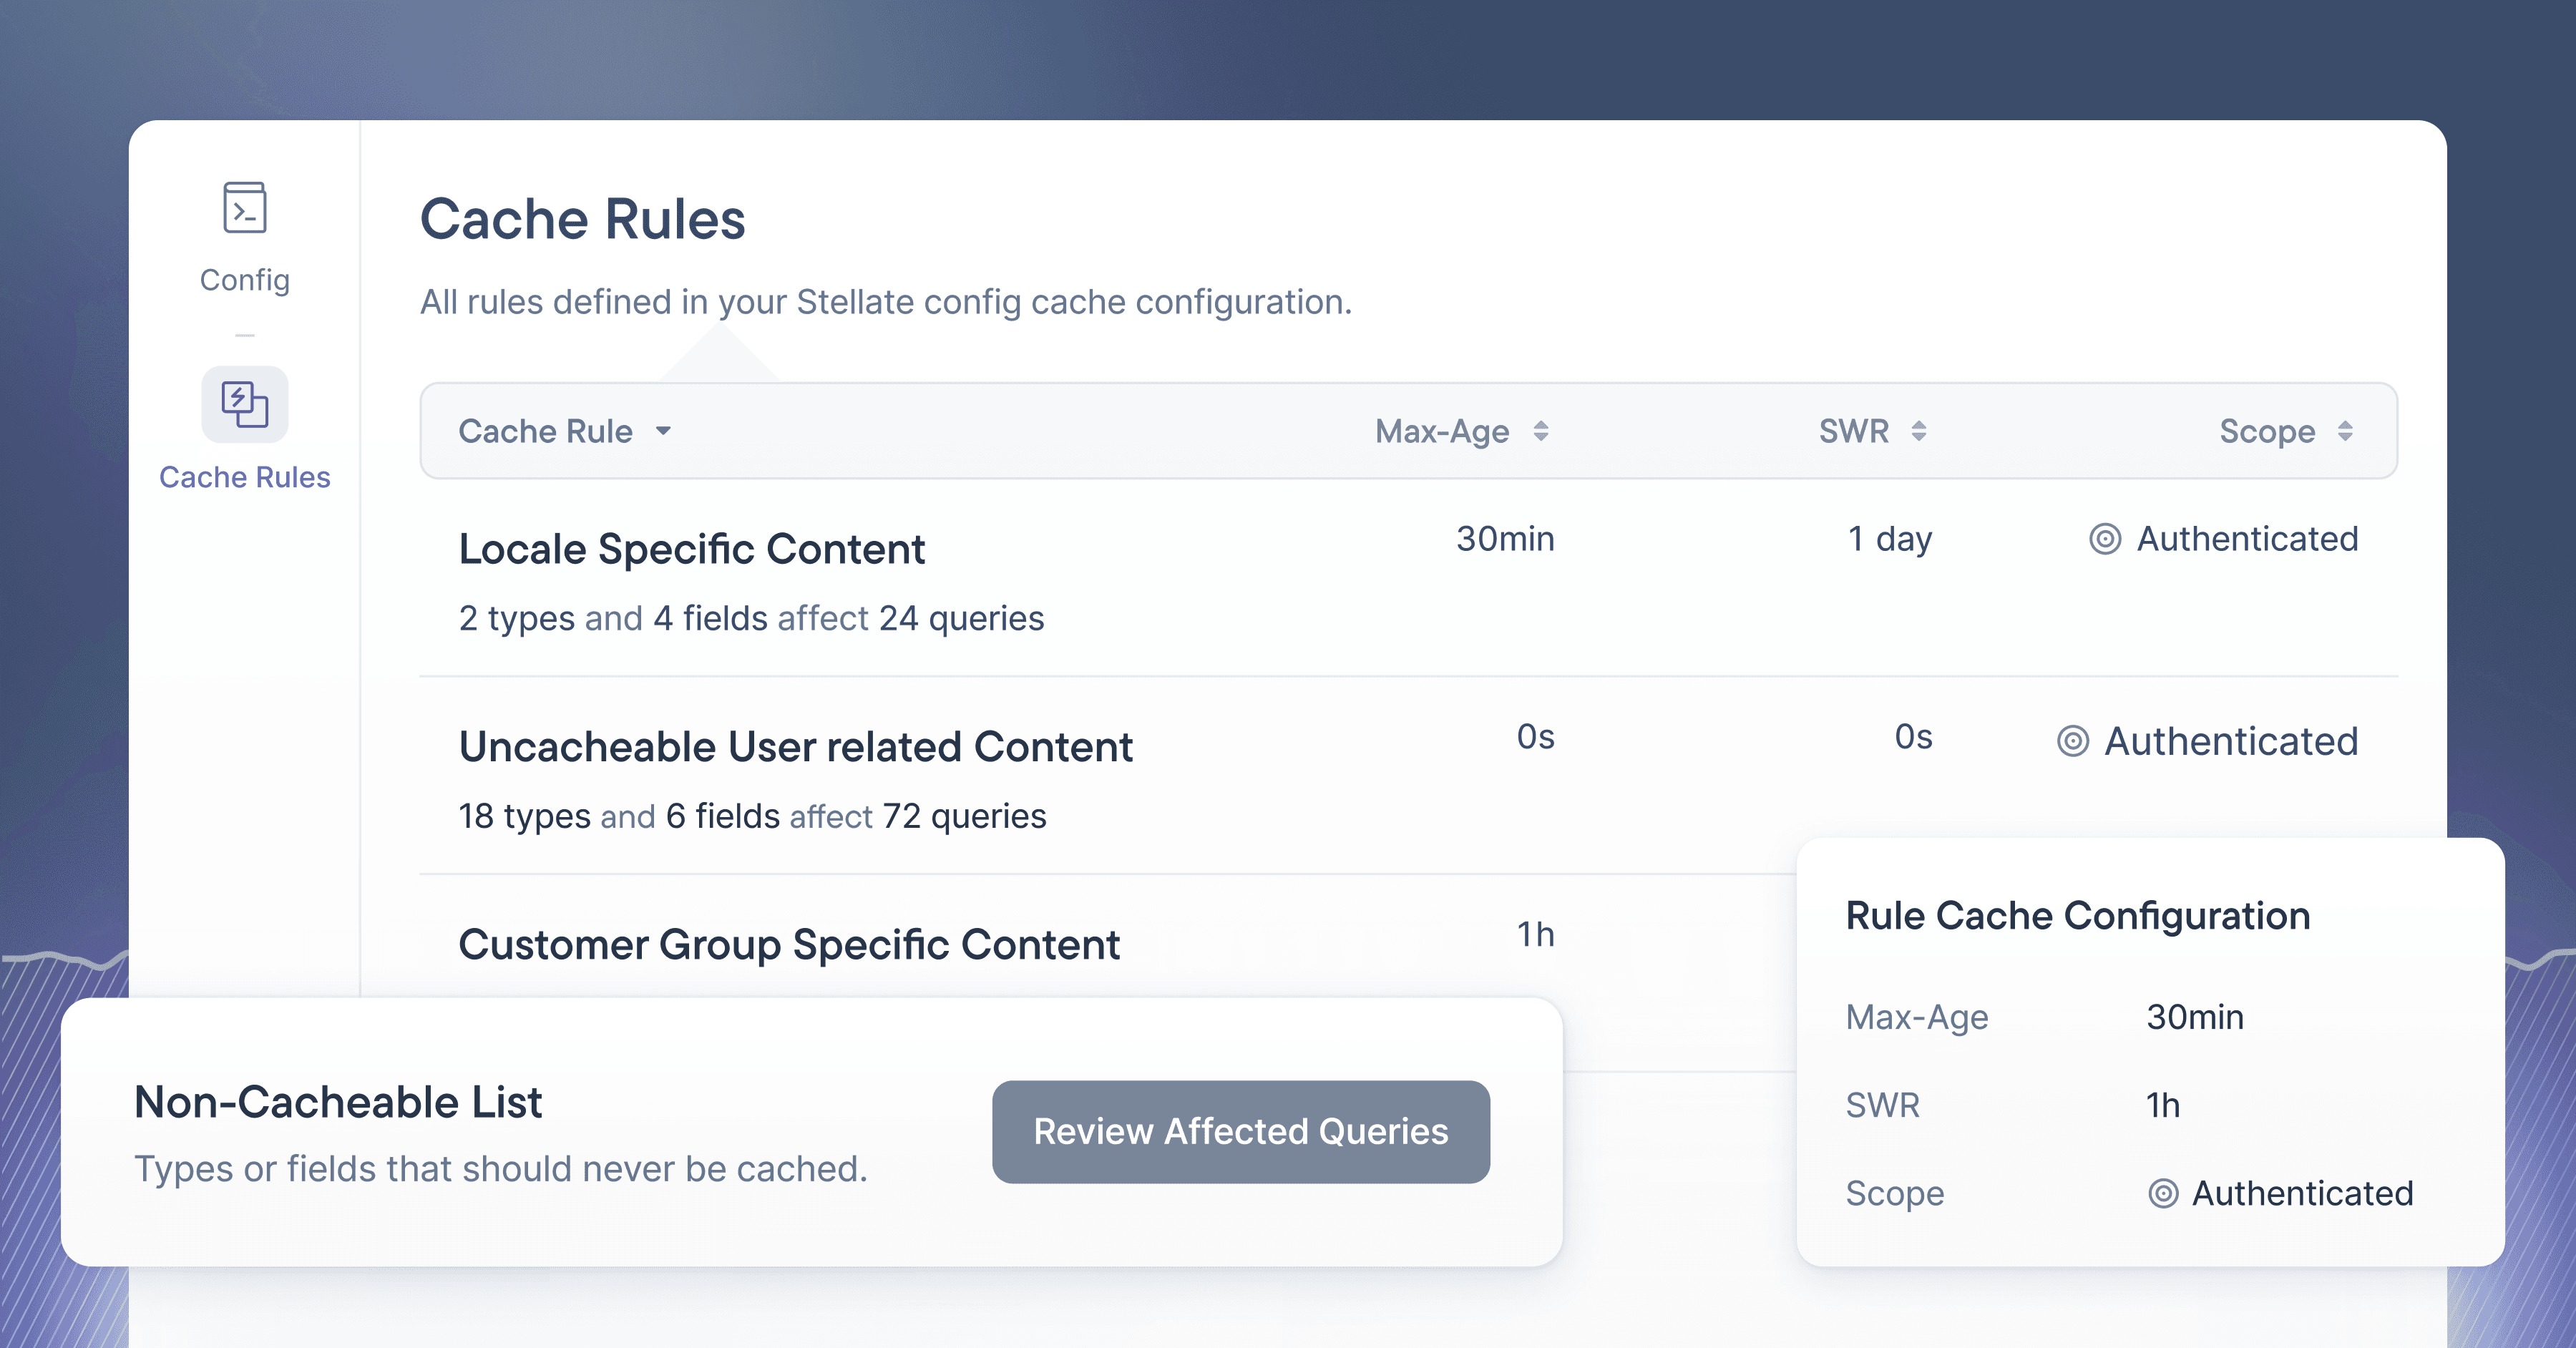The height and width of the screenshot is (1348, 2576).
Task: Switch to the Config tab label
Action: tap(244, 280)
